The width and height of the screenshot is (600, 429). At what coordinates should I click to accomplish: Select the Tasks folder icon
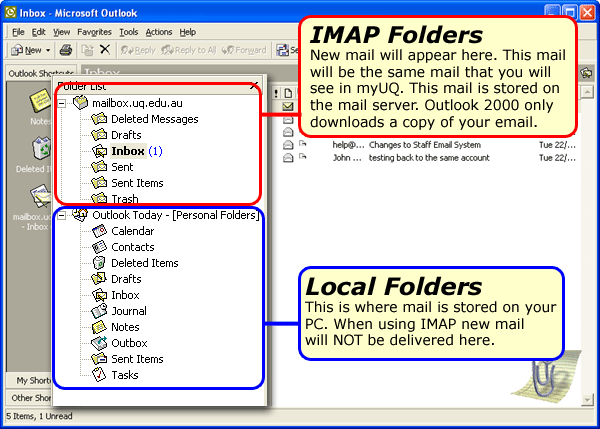(x=99, y=375)
